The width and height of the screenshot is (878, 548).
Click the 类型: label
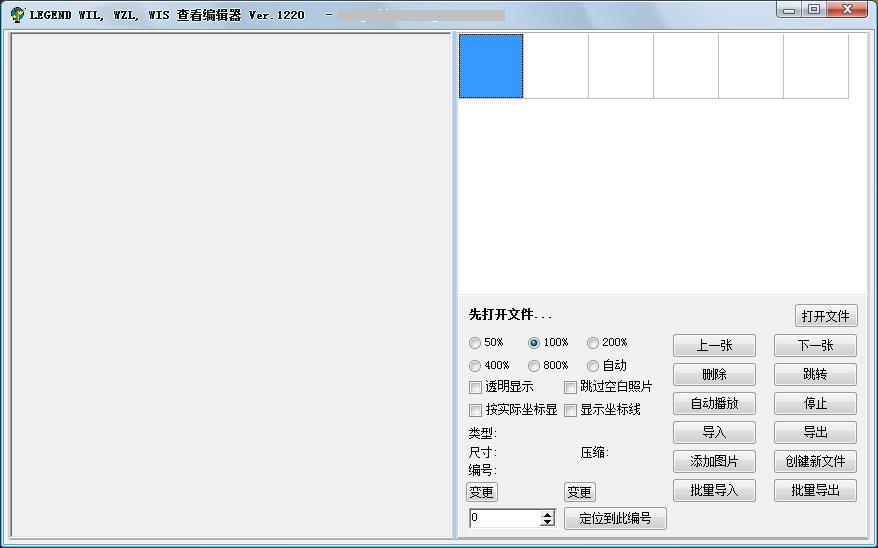(483, 433)
